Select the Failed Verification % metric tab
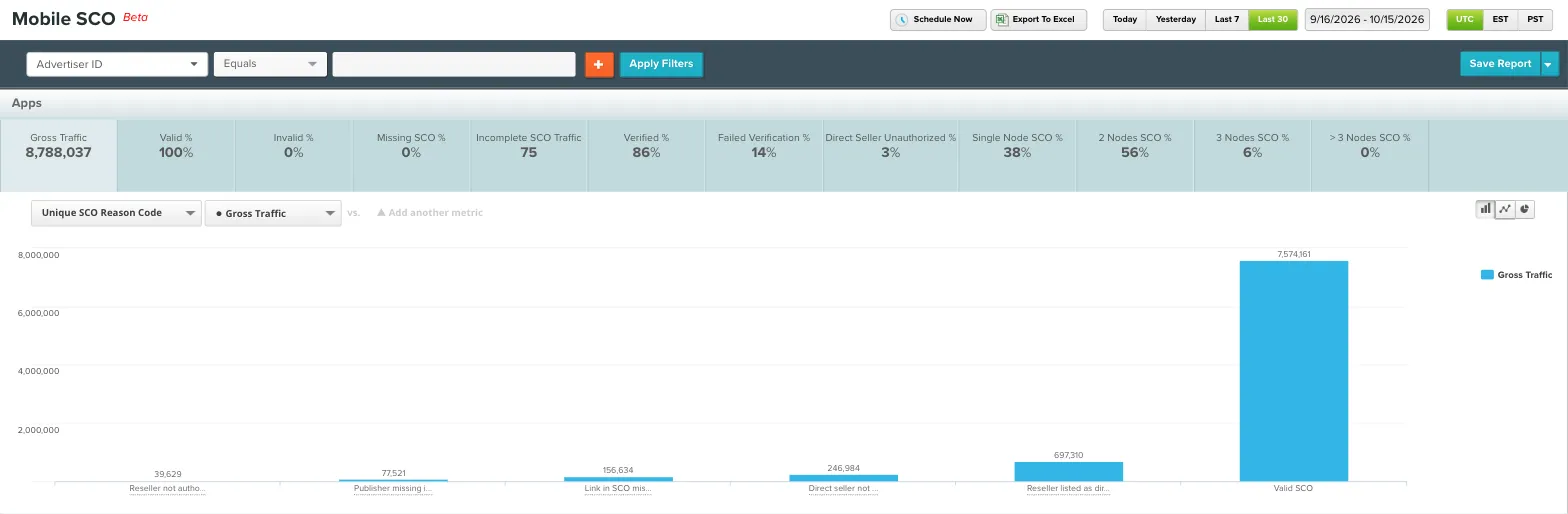Image resolution: width=1568 pixels, height=514 pixels. 764,155
